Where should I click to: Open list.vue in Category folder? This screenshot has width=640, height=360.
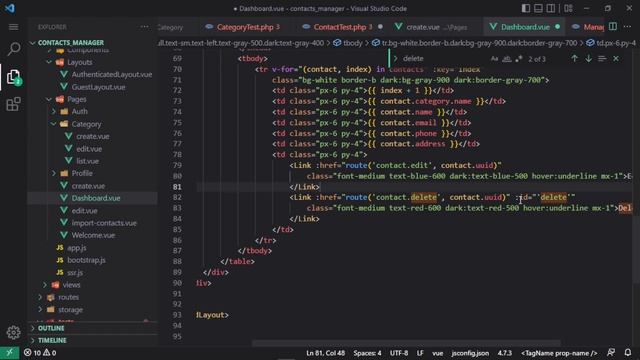(87, 161)
